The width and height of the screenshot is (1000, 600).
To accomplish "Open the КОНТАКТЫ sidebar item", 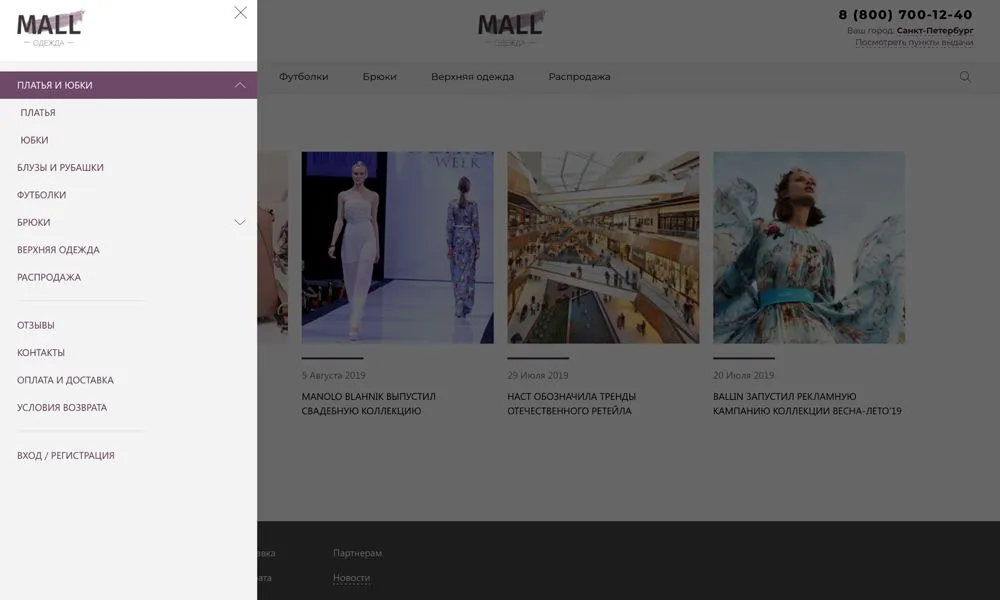I will pos(40,352).
